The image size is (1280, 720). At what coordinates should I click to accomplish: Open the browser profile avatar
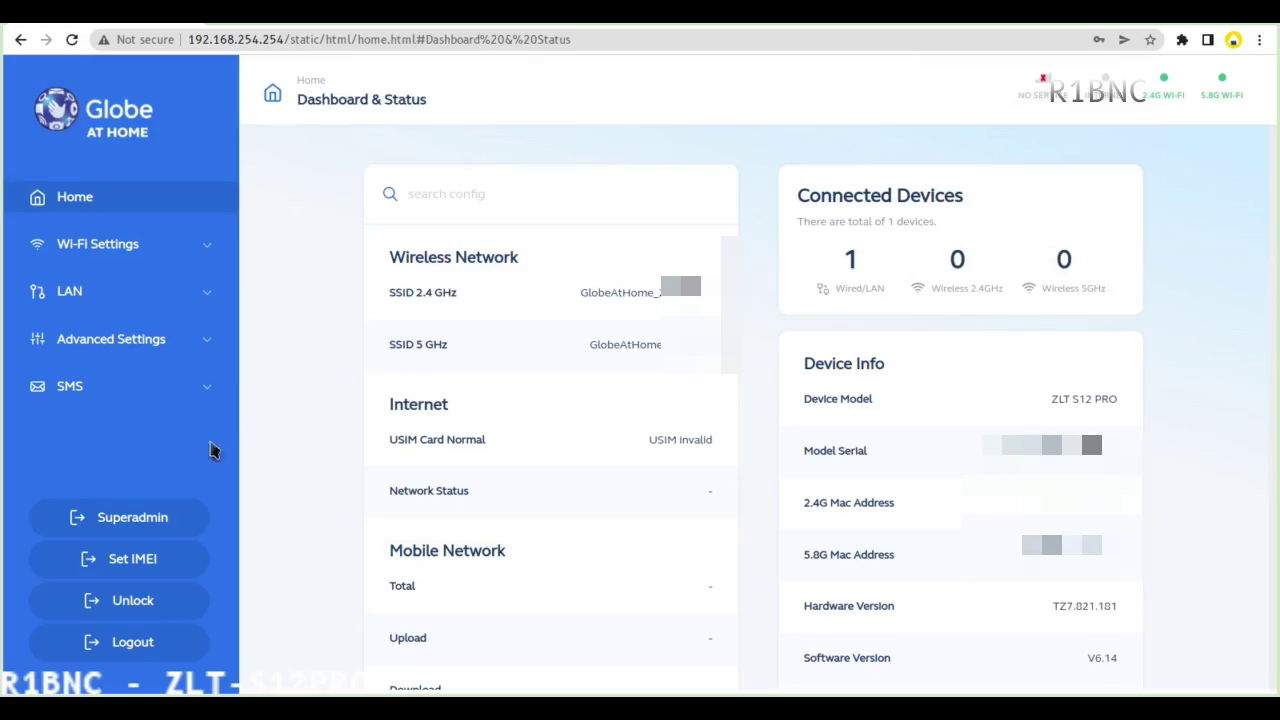coord(1234,40)
